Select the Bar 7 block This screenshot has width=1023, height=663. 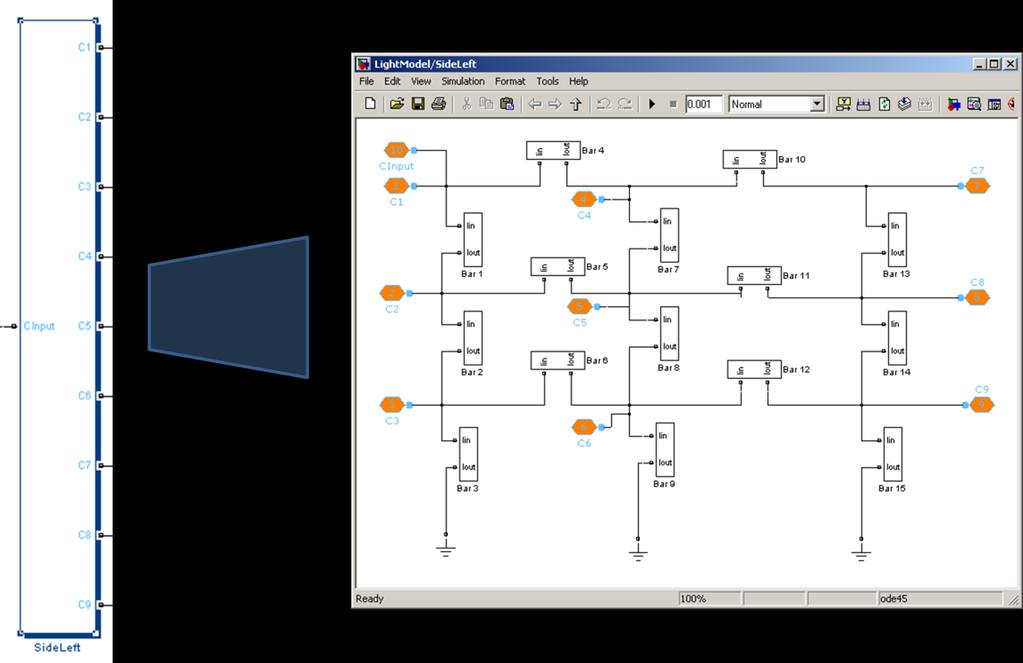pos(669,235)
